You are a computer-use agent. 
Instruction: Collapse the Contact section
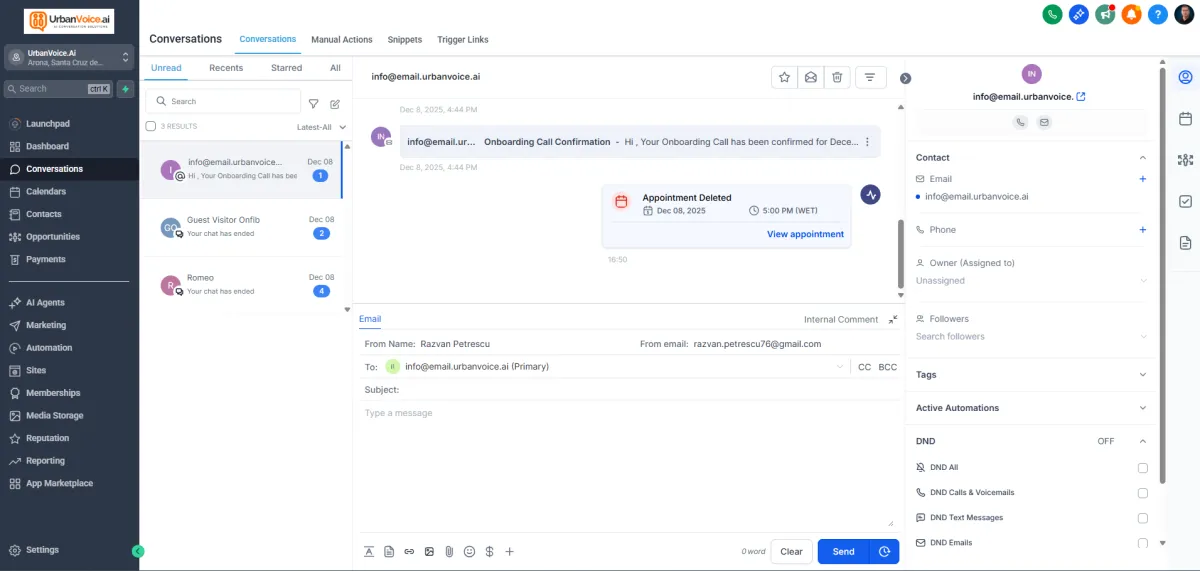pos(1142,157)
